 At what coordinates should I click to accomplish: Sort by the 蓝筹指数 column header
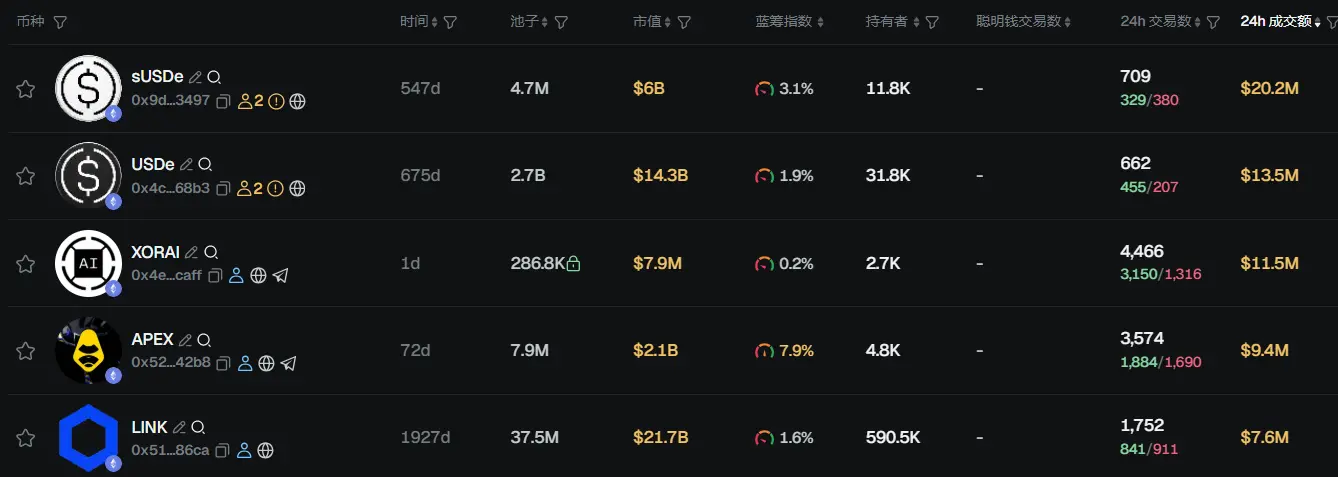[790, 21]
